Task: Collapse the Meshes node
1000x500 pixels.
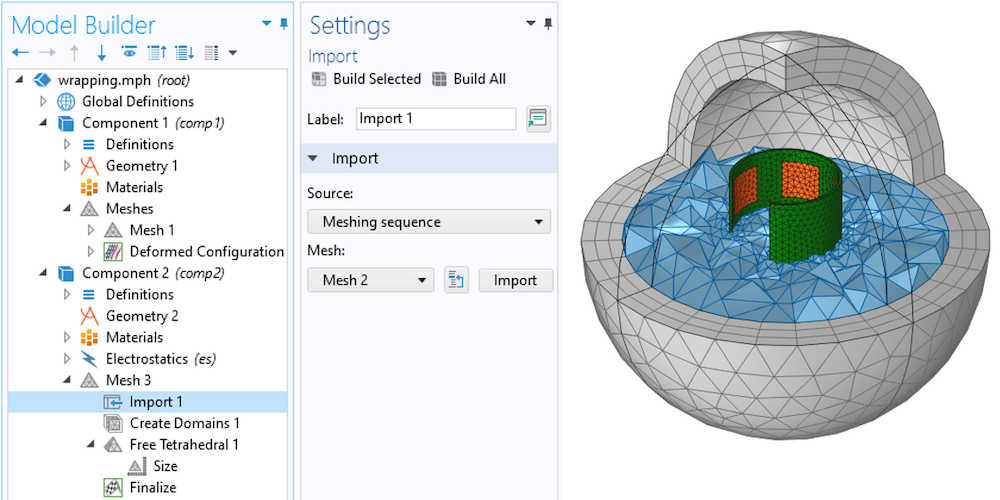Action: 67,209
